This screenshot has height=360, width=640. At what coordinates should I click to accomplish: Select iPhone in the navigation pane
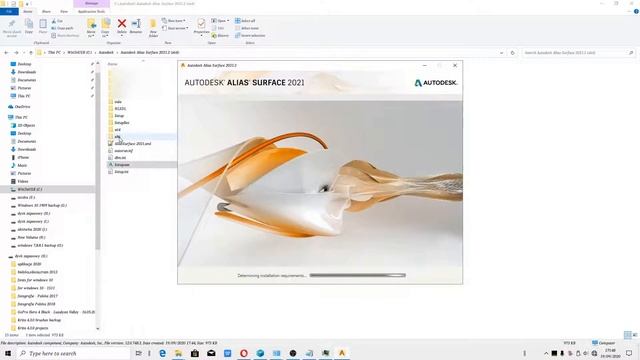point(23,157)
